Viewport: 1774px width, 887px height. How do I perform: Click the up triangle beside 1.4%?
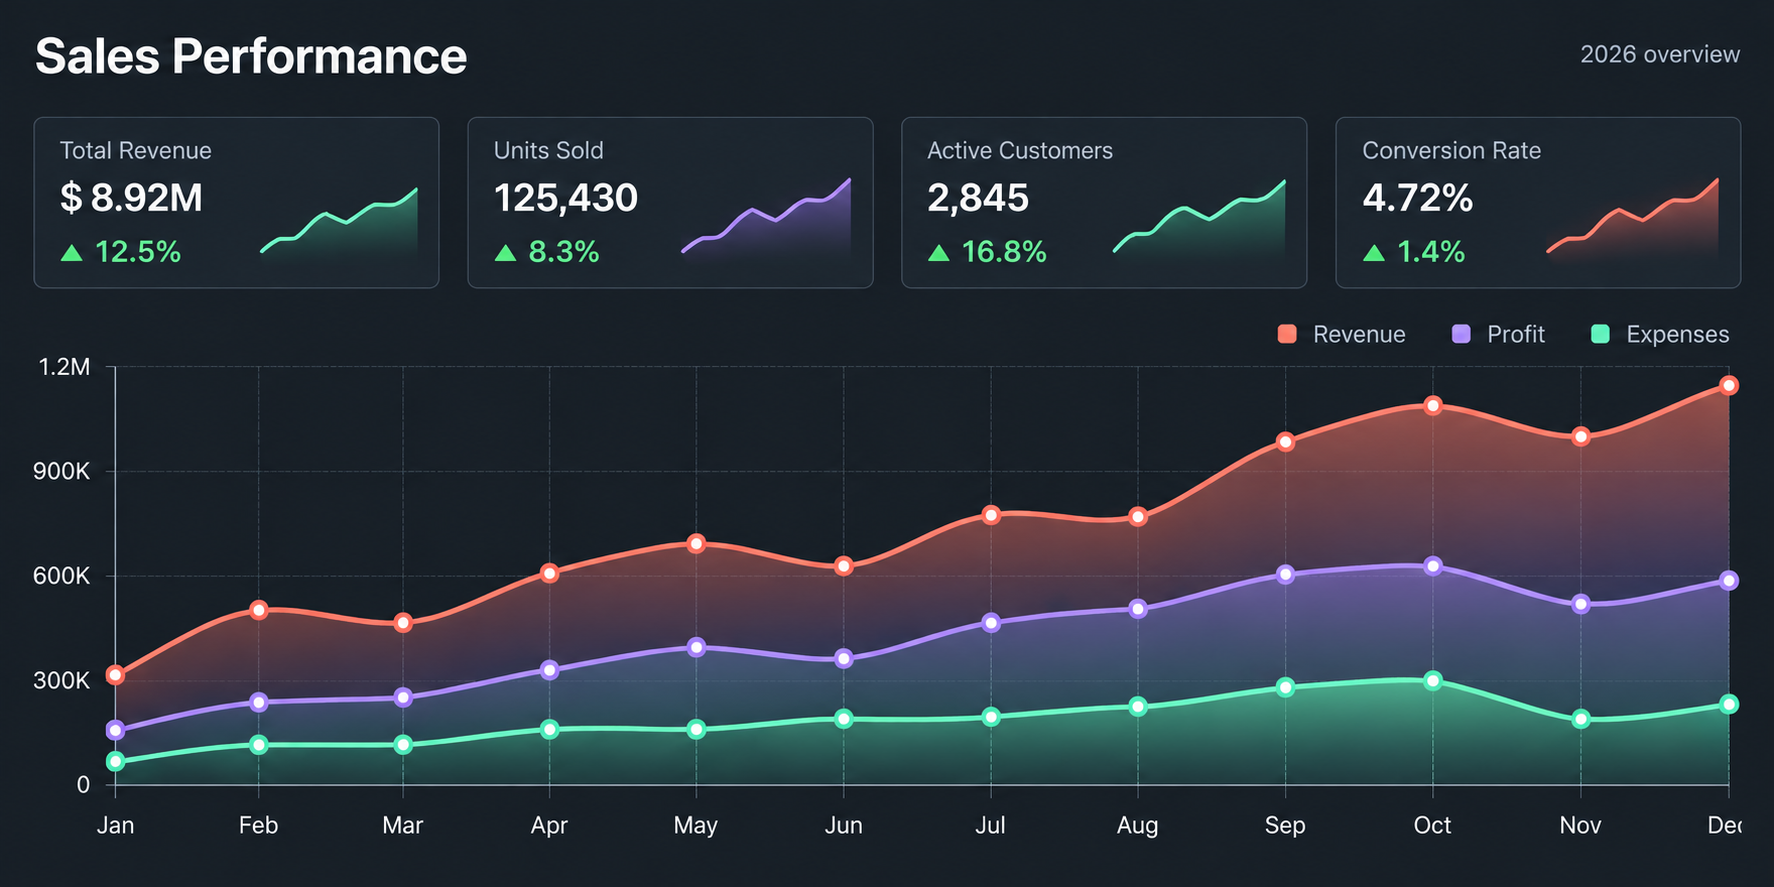[1374, 253]
